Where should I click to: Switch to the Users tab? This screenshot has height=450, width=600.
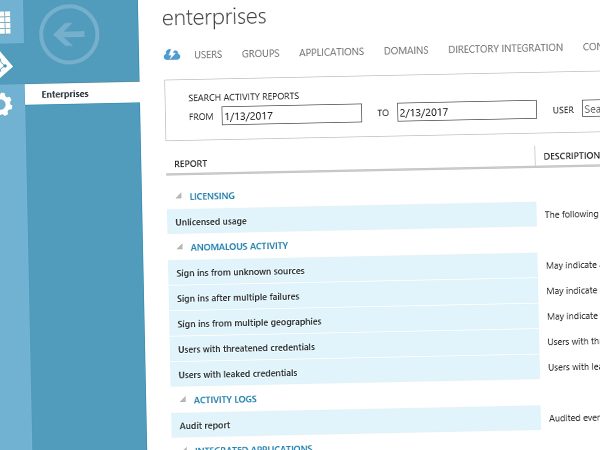208,54
